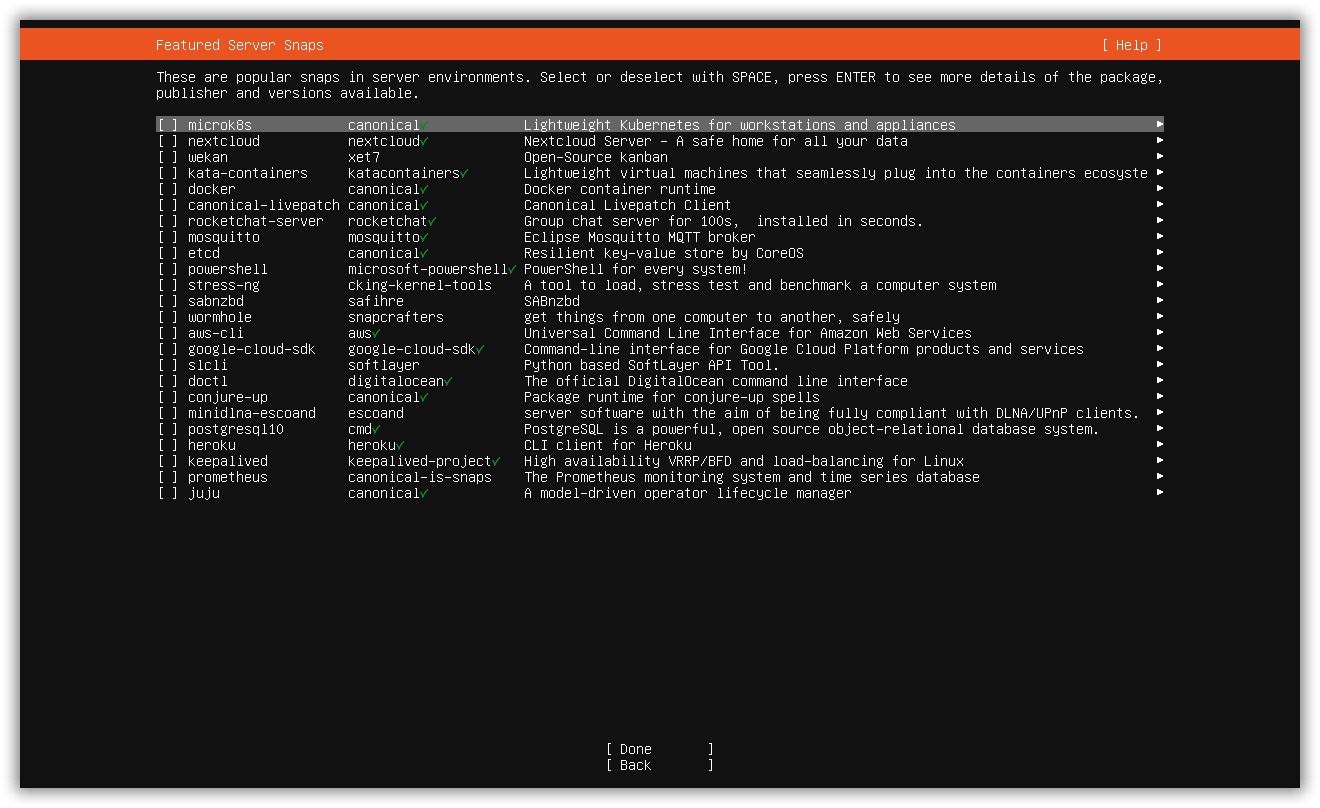
Task: Click the Done button
Action: 660,749
